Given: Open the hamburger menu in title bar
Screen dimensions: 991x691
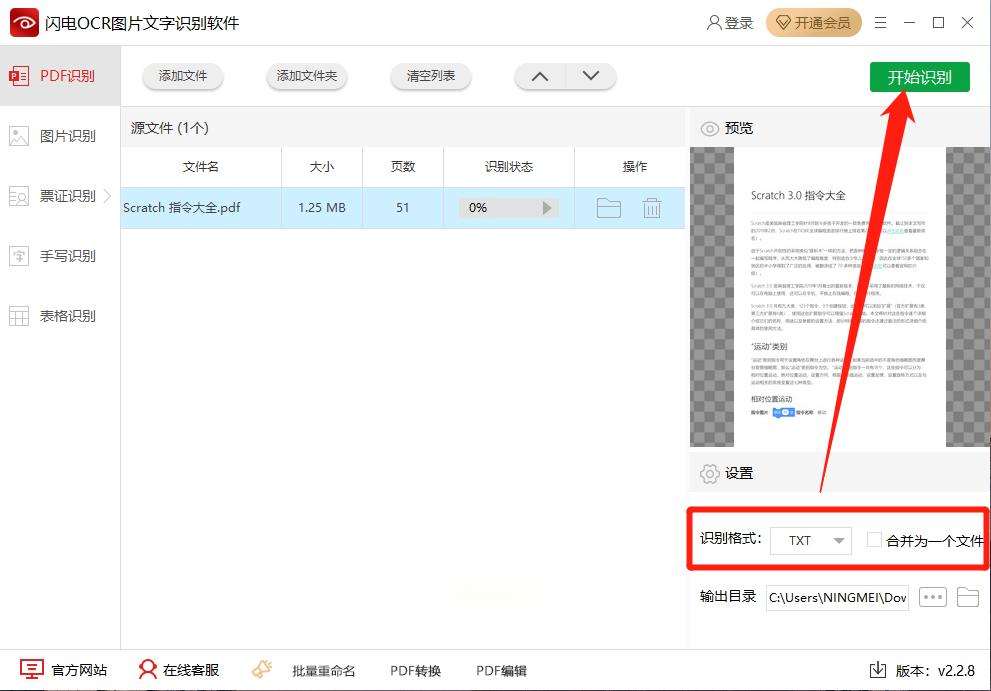Looking at the screenshot, I should coord(881,23).
